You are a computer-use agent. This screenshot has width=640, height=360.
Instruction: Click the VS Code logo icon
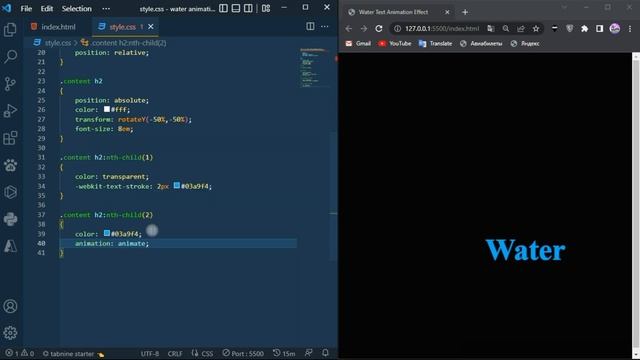pyautogui.click(x=7, y=8)
